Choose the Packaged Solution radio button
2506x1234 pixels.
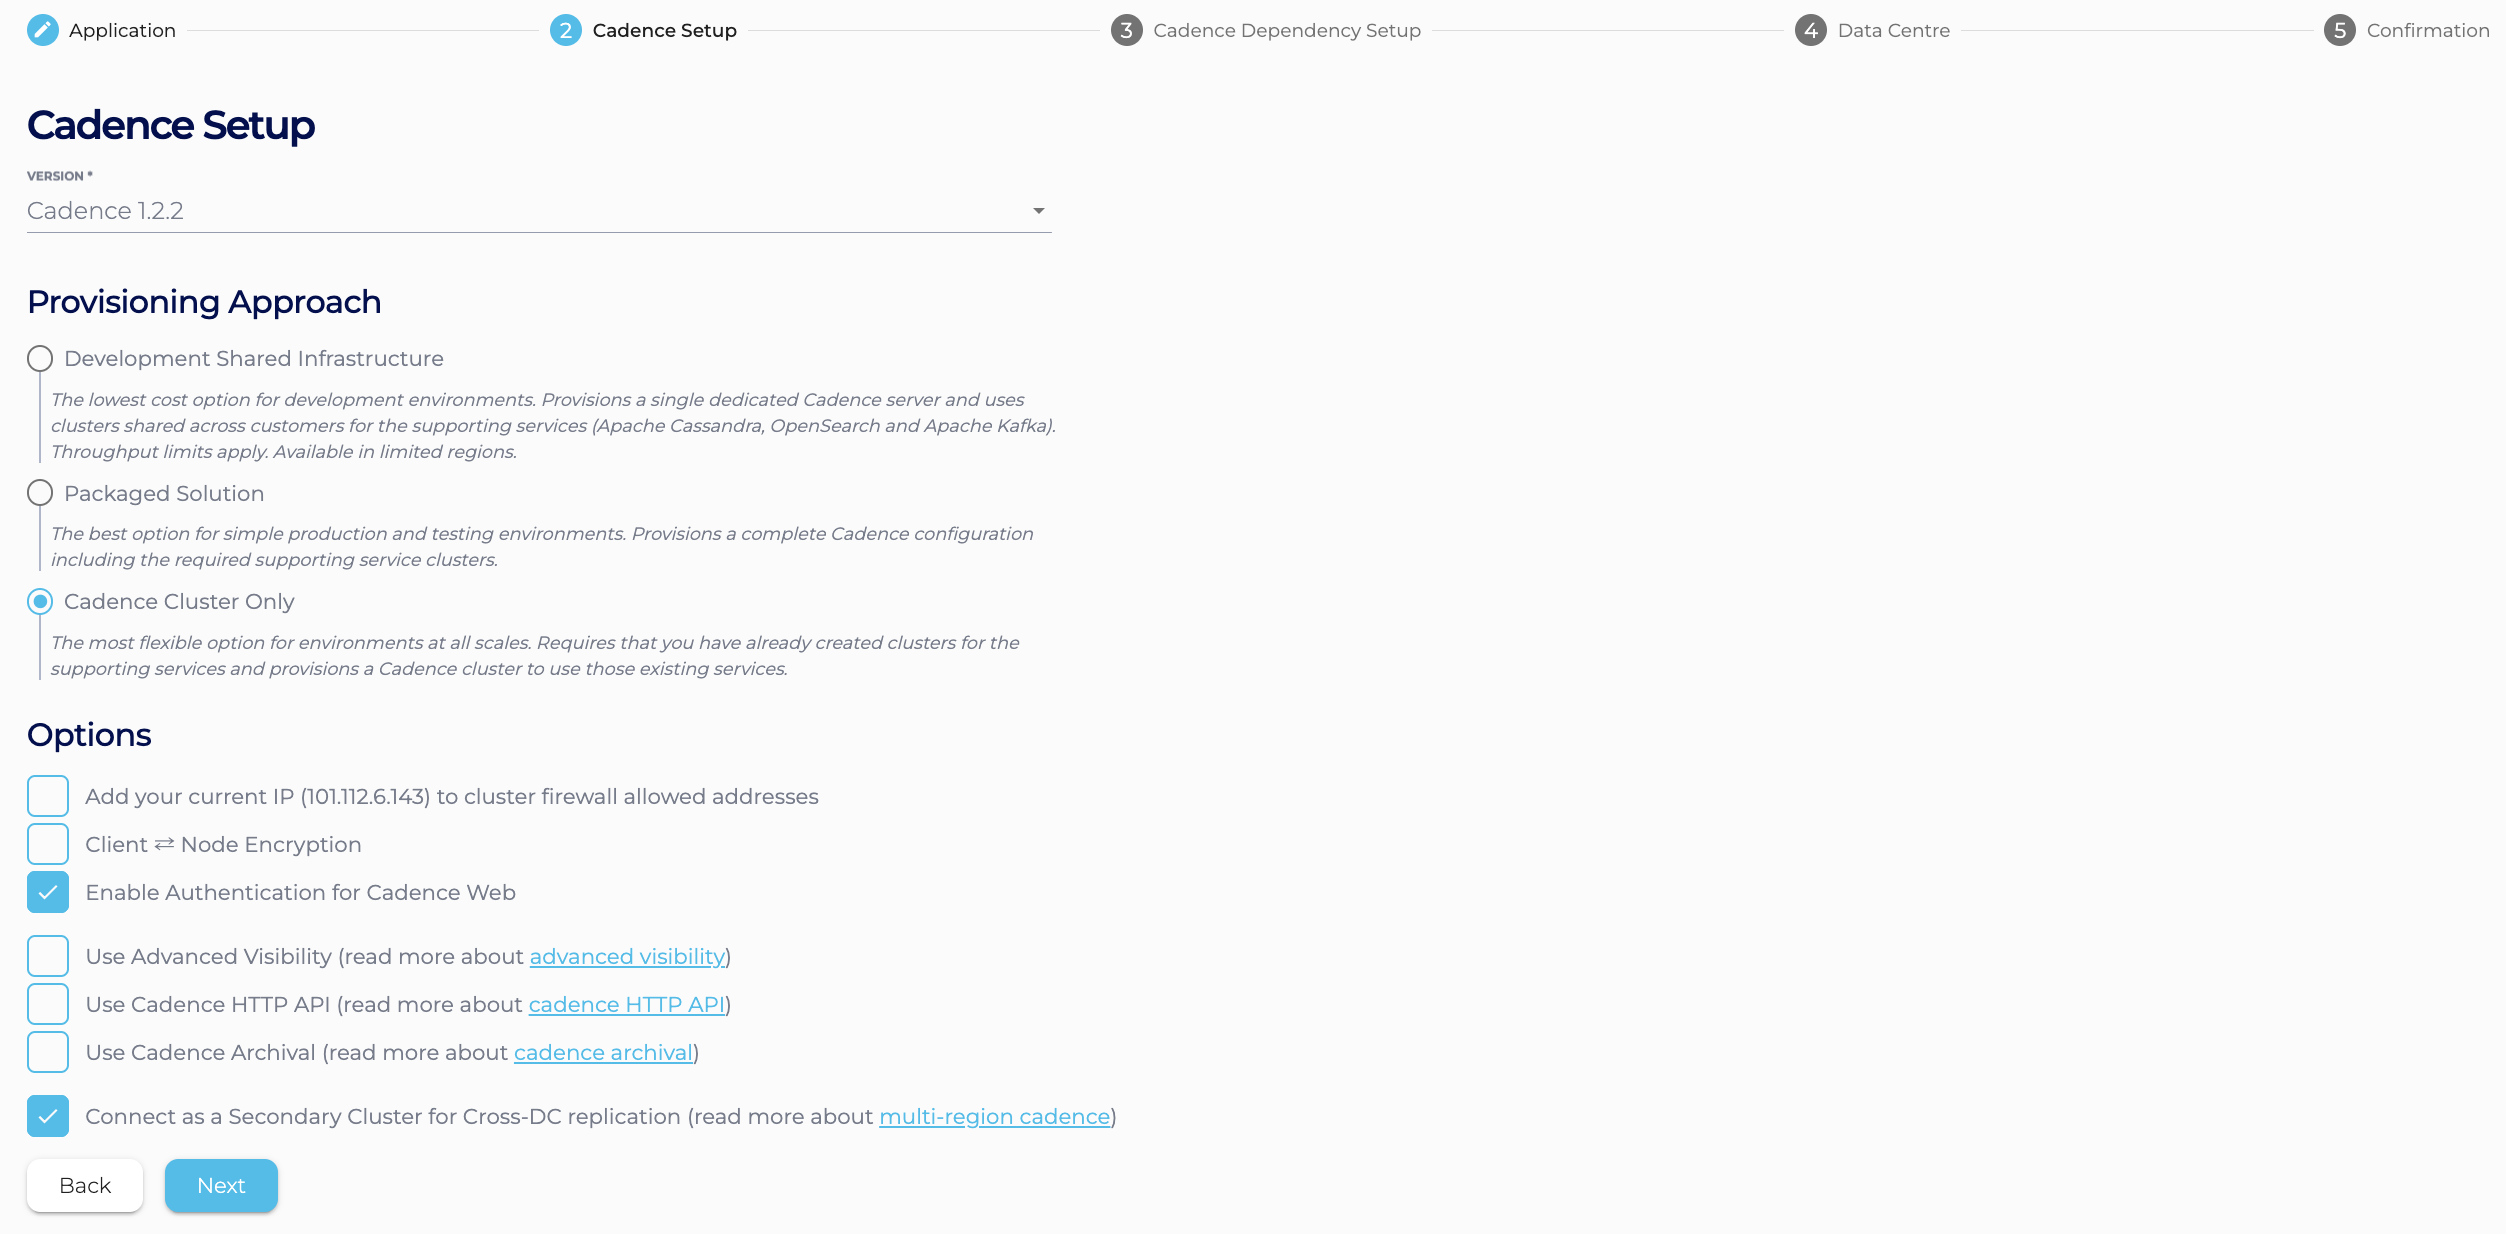(x=40, y=493)
